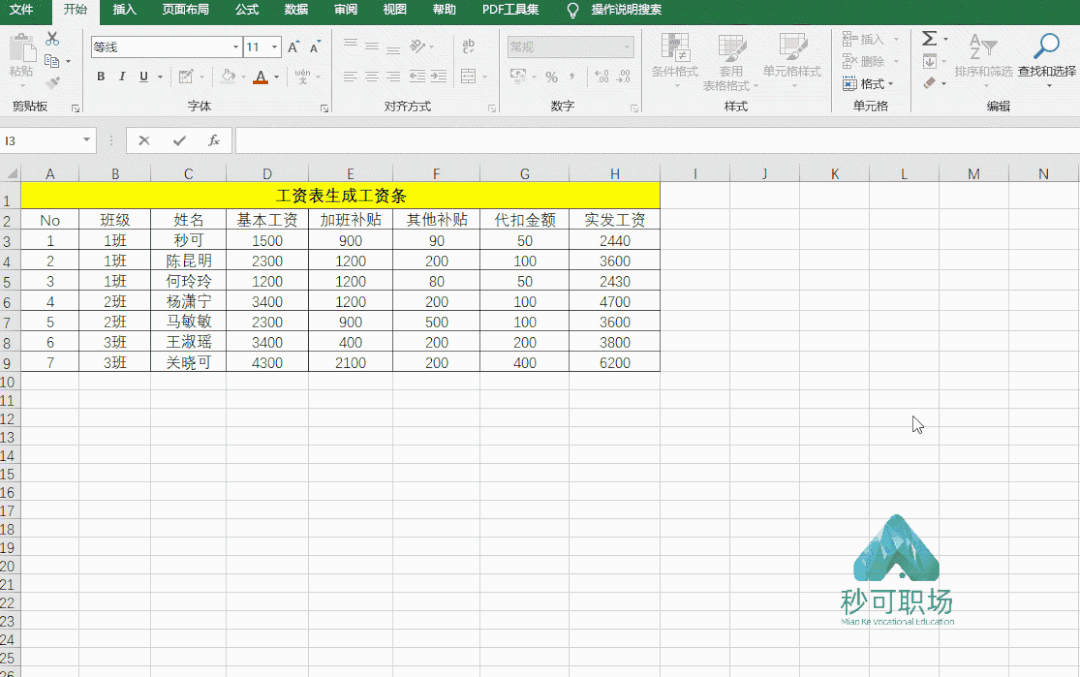Click the Paste icon
The height and width of the screenshot is (677, 1080).
pyautogui.click(x=22, y=50)
